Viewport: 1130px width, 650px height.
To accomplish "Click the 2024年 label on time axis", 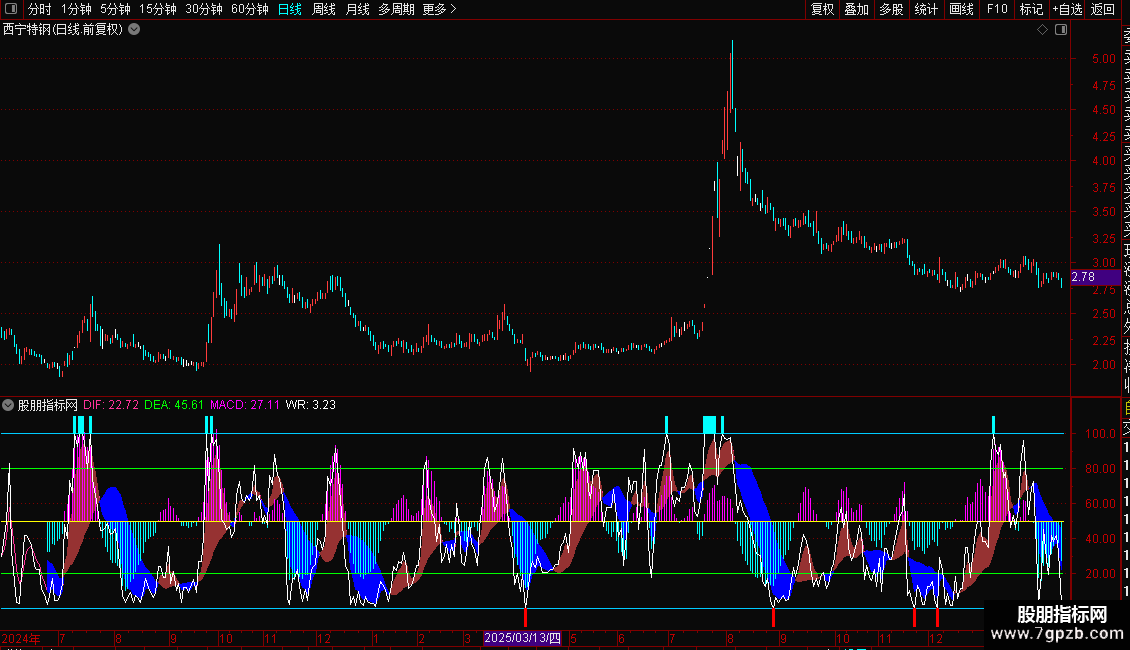I will 21,638.
